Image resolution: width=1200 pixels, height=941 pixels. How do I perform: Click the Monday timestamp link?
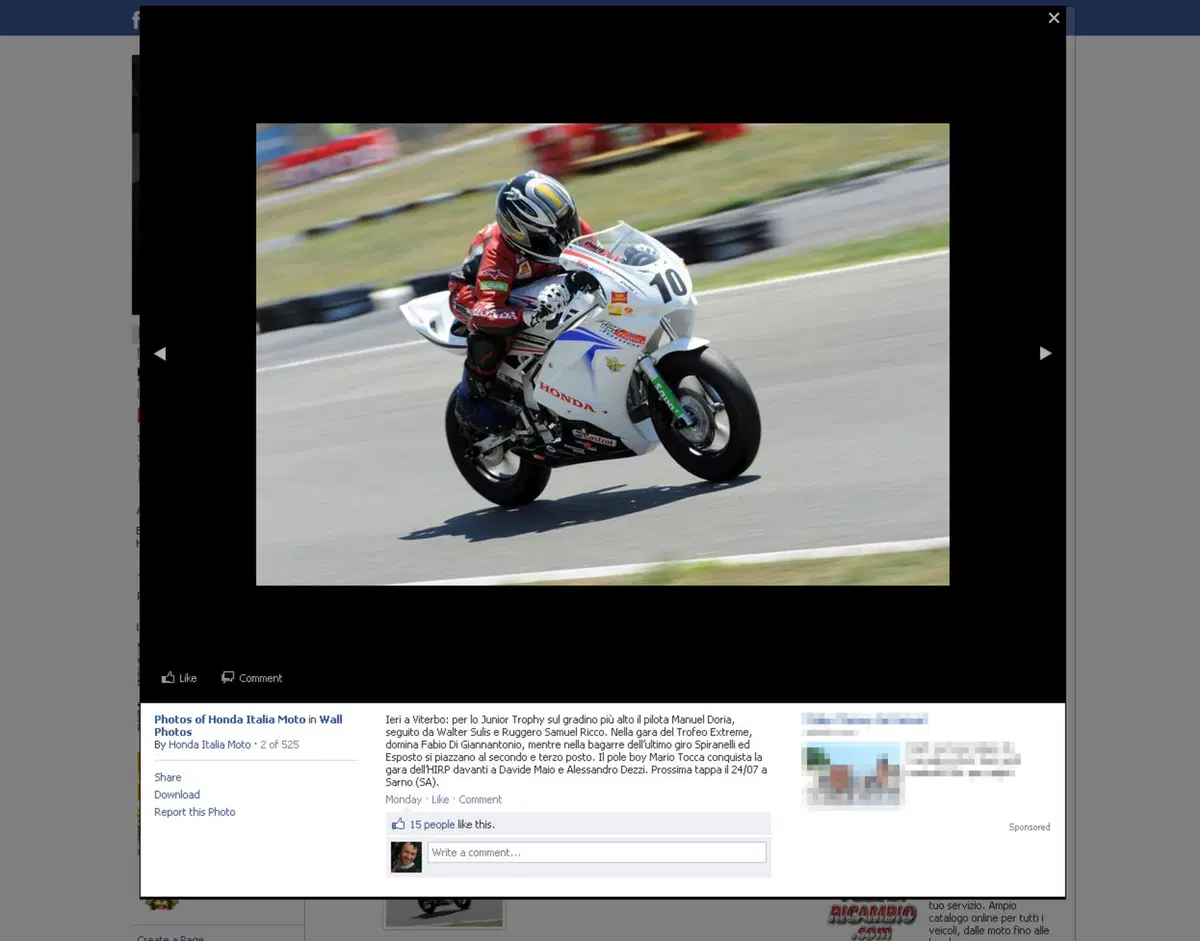(404, 799)
